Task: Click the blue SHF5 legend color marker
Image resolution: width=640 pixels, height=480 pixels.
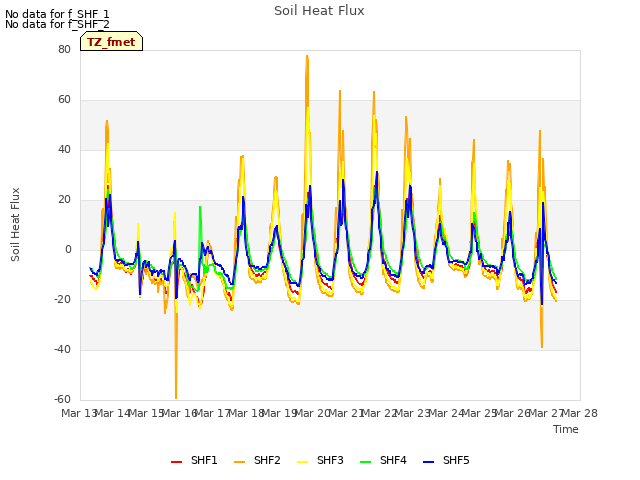Action: coord(428,462)
